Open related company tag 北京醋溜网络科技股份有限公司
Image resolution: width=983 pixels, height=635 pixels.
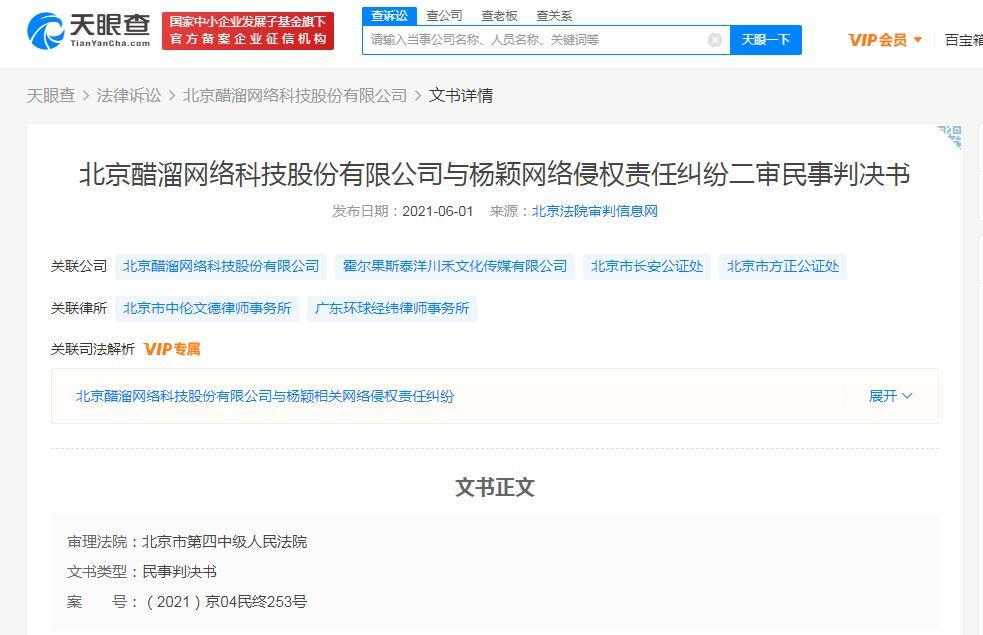pyautogui.click(x=221, y=266)
